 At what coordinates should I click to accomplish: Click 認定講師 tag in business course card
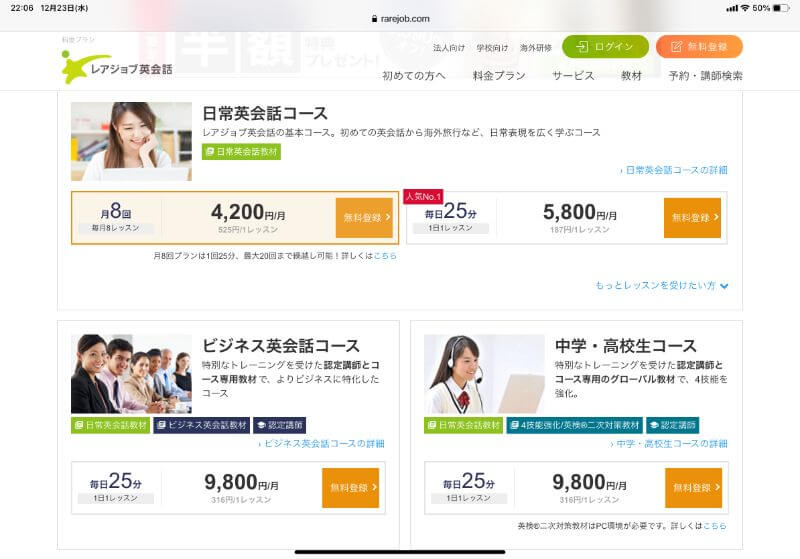(x=280, y=425)
